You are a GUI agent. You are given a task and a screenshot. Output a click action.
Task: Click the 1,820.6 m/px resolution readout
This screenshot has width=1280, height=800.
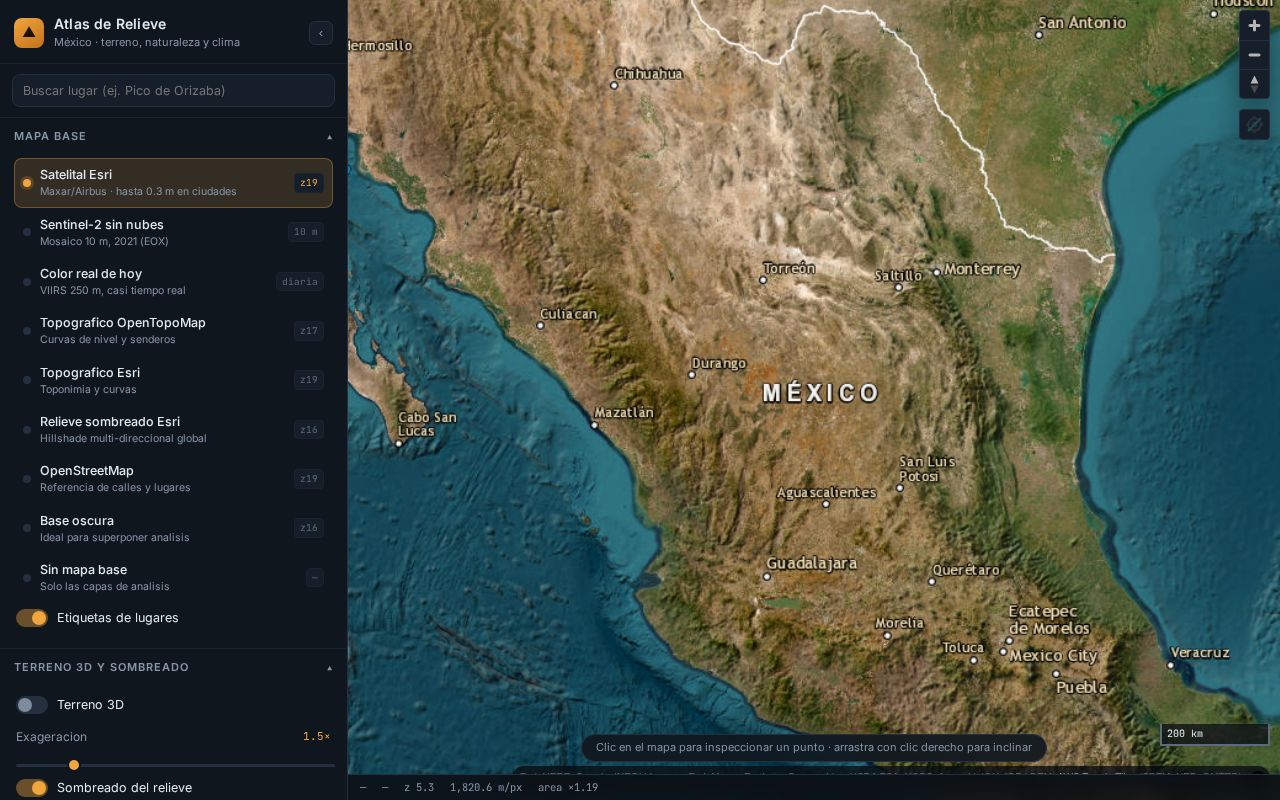pos(486,788)
